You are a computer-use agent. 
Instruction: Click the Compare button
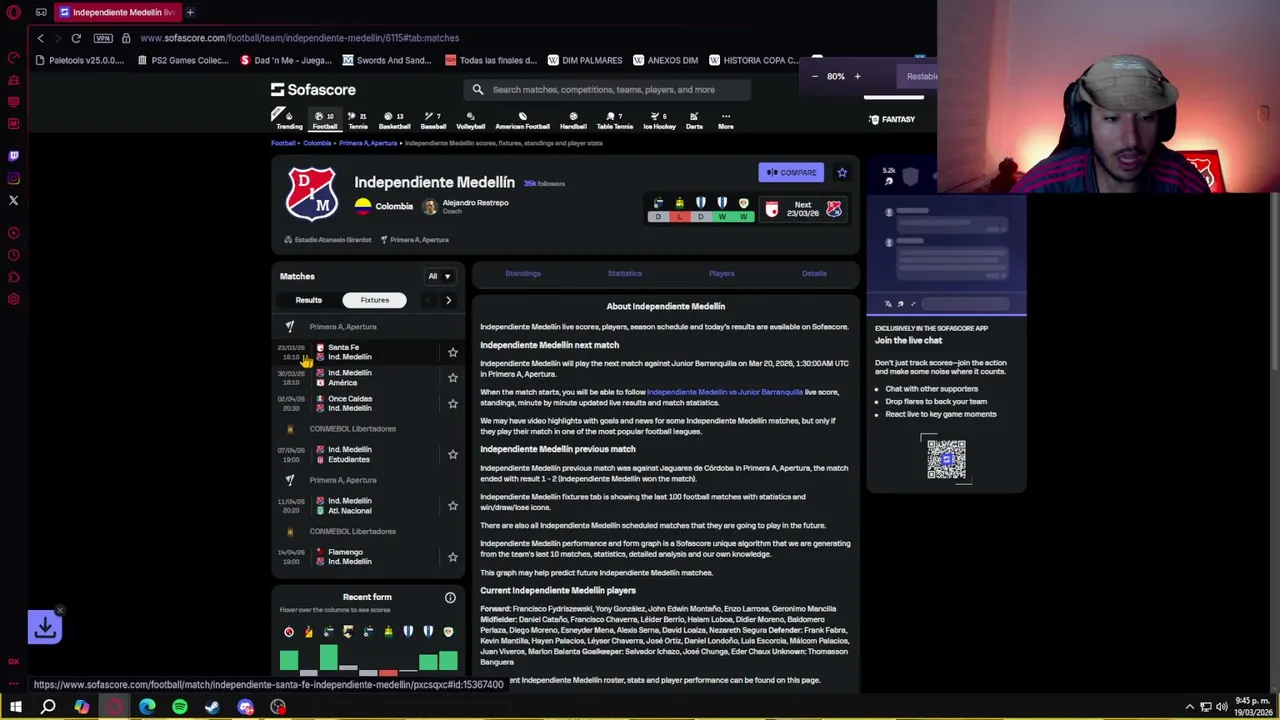[x=791, y=173]
